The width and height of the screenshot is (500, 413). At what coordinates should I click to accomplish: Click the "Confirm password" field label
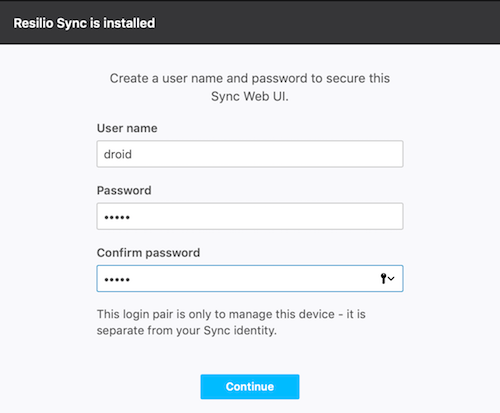[x=148, y=253]
